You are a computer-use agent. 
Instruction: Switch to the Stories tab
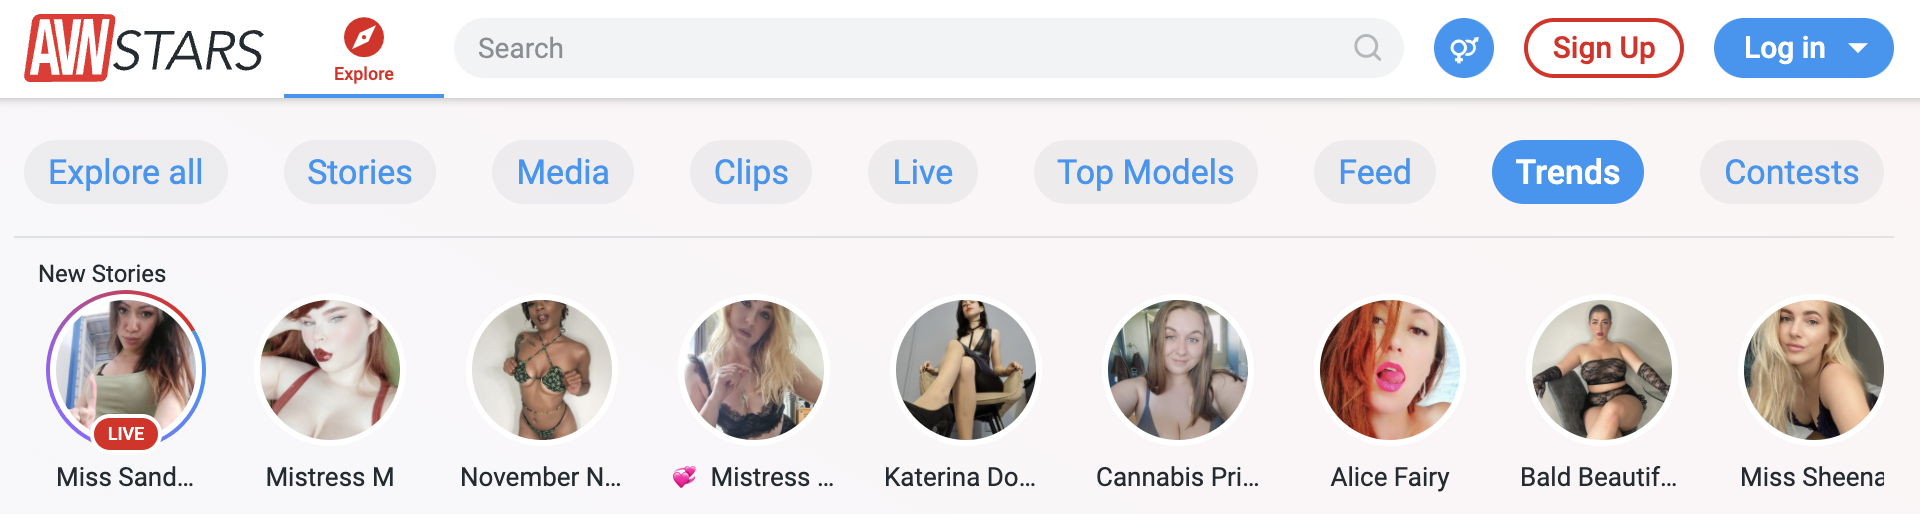coord(359,172)
